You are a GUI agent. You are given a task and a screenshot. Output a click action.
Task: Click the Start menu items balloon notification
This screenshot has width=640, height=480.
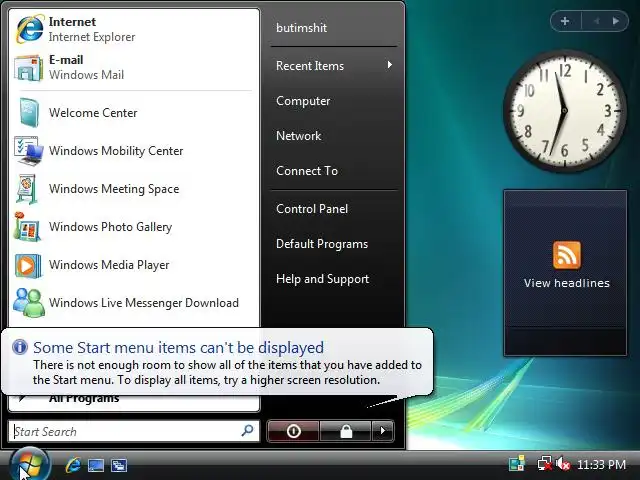[x=217, y=361]
